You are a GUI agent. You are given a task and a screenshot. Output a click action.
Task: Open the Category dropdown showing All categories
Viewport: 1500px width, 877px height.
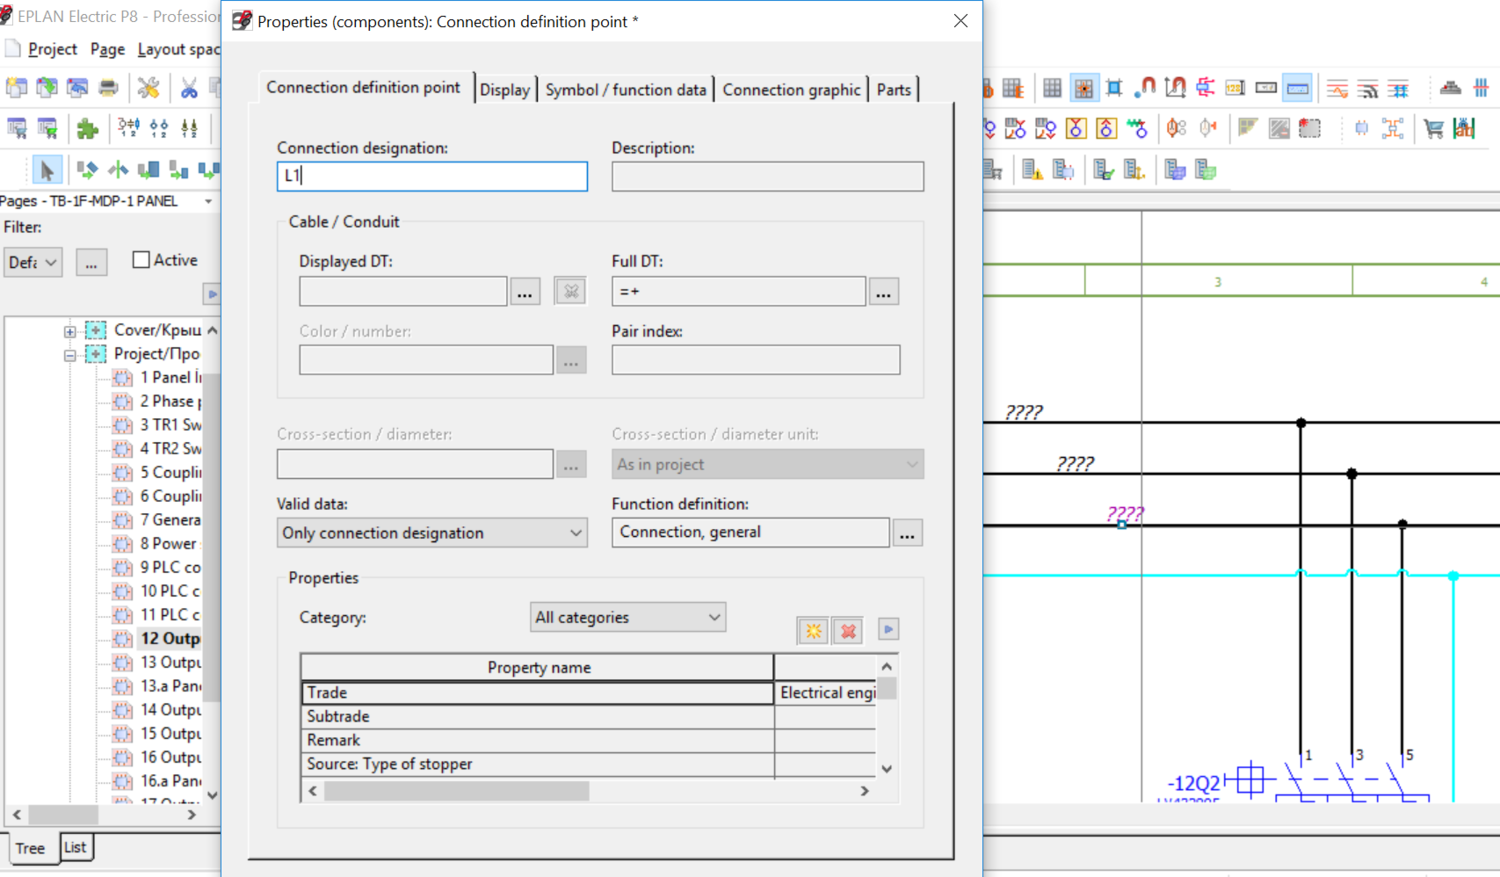pyautogui.click(x=627, y=618)
